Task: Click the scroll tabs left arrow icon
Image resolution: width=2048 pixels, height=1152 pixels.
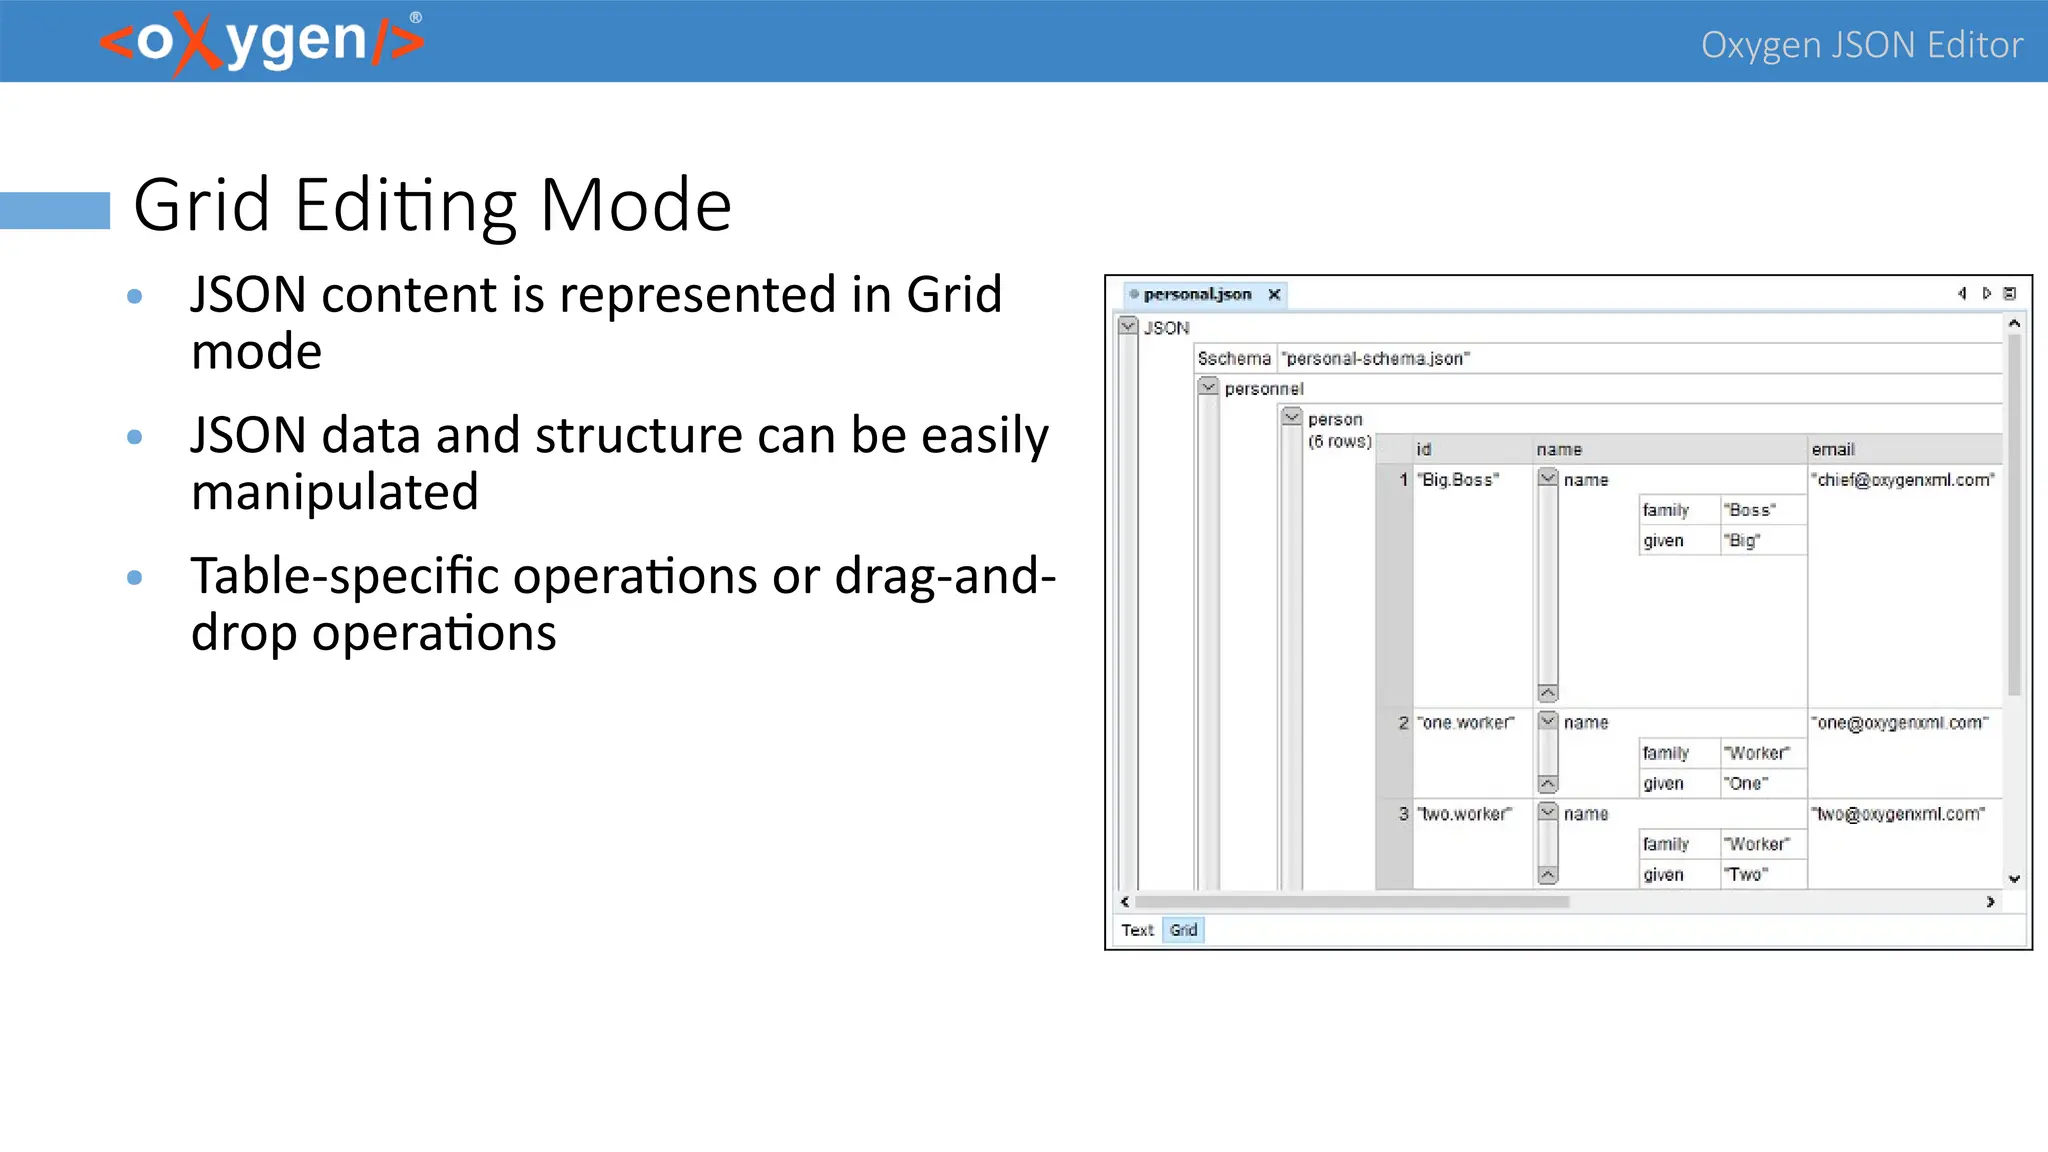Action: [x=1962, y=293]
